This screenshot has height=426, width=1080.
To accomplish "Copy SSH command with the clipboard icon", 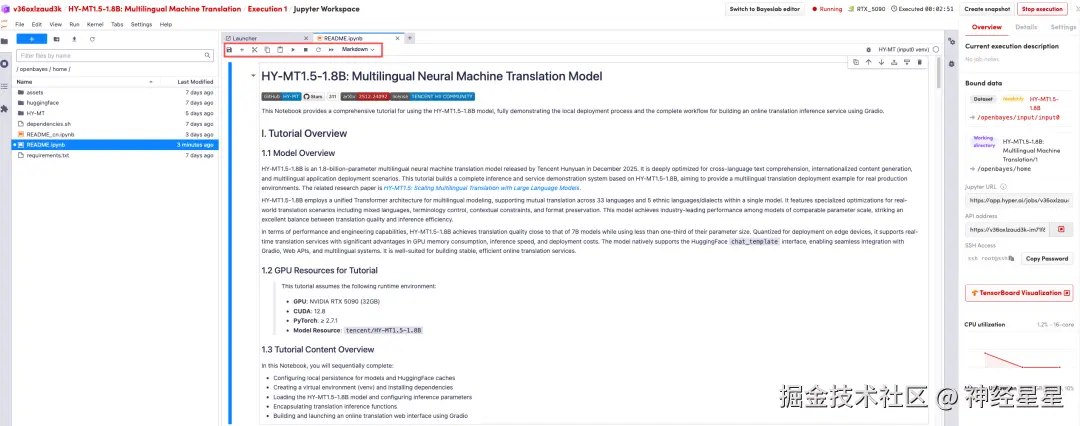I will click(1012, 258).
